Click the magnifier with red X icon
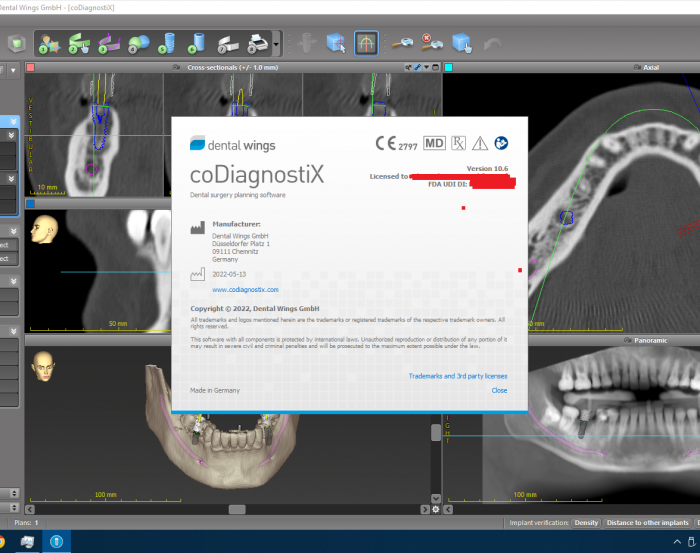The image size is (700, 553). click(x=432, y=42)
